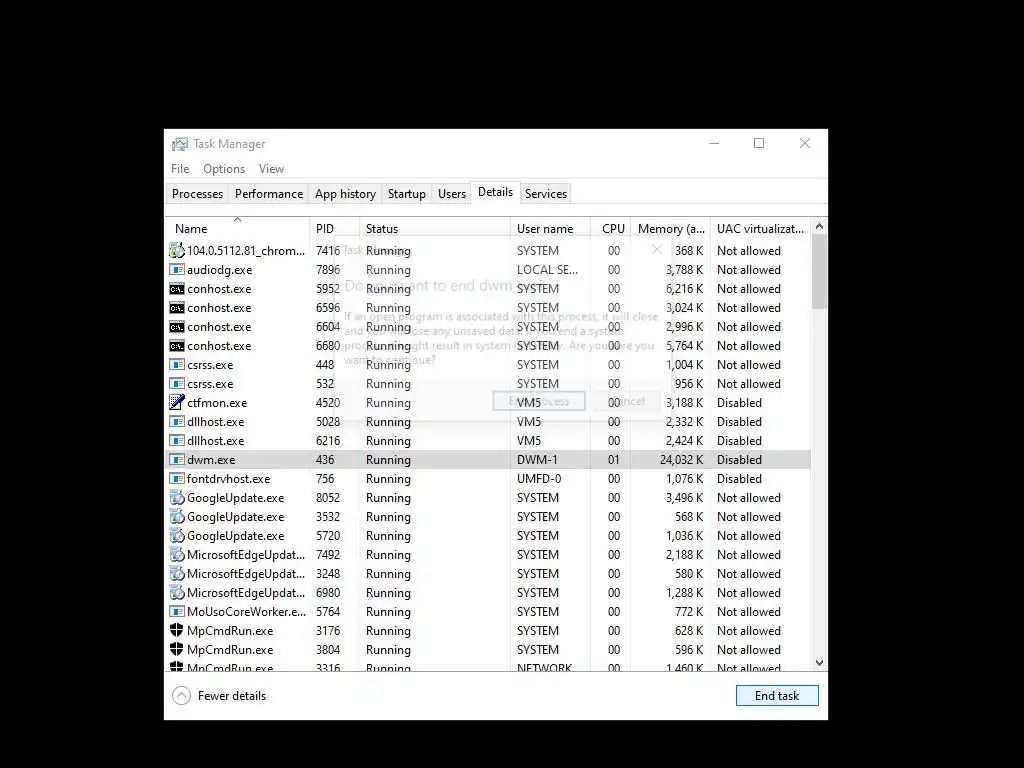Sort by the PID column header
Image resolution: width=1024 pixels, height=768 pixels.
pyautogui.click(x=334, y=229)
